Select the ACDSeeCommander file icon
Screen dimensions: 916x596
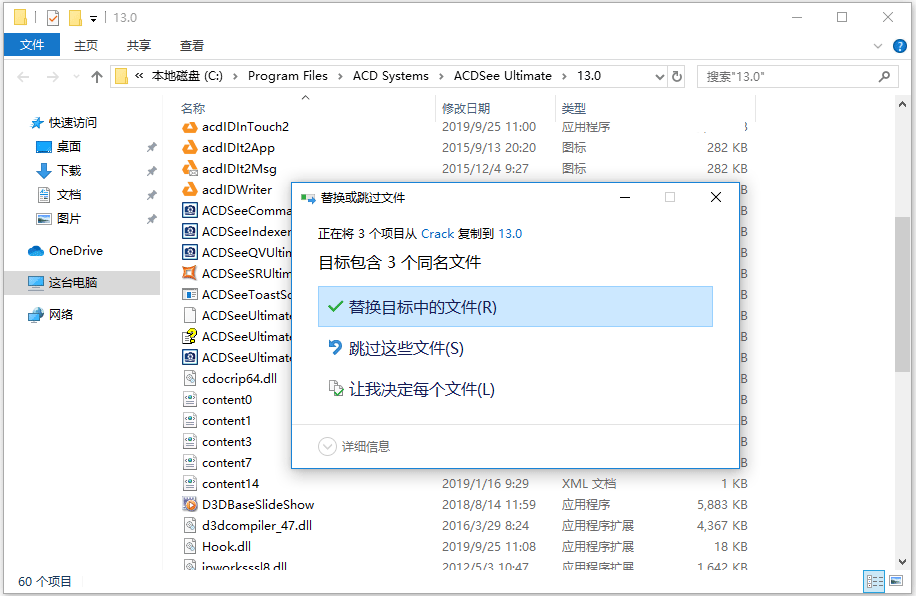pyautogui.click(x=188, y=210)
